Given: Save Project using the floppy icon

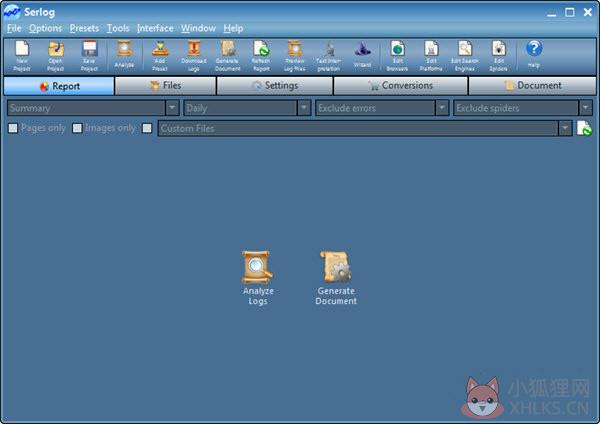Looking at the screenshot, I should tap(89, 56).
